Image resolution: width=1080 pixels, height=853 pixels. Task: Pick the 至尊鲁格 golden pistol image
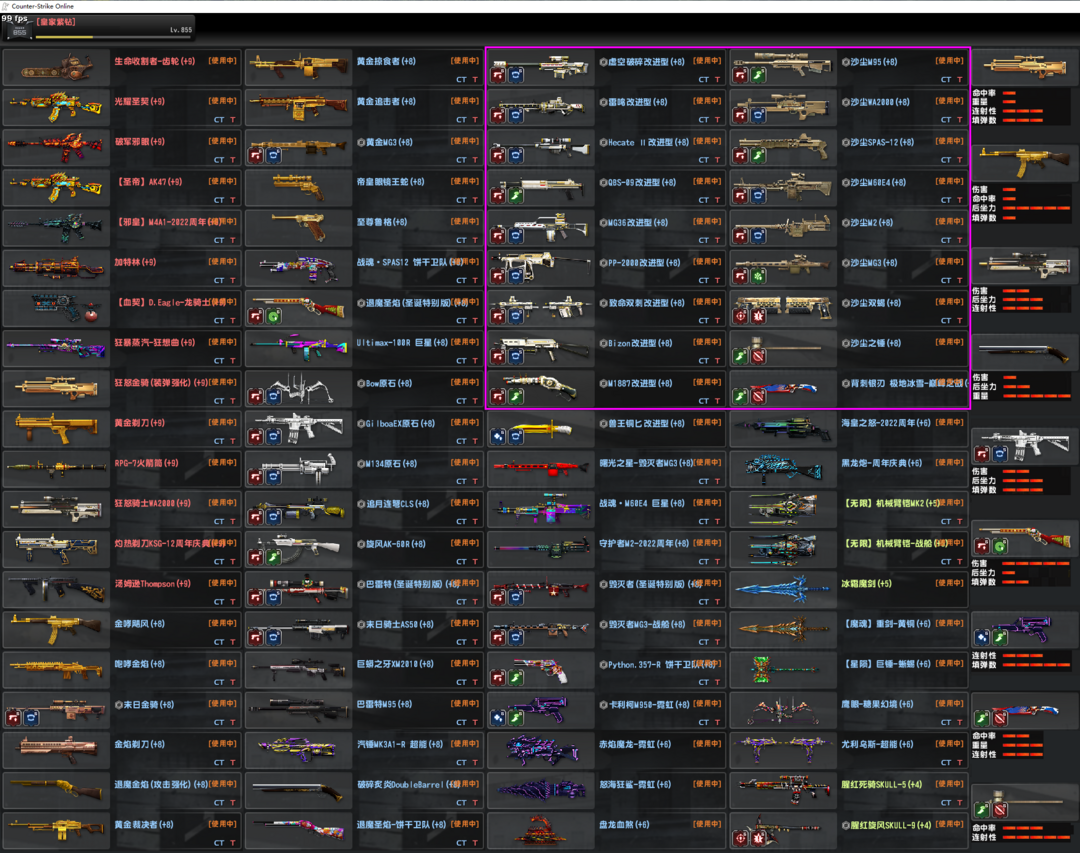click(x=298, y=228)
